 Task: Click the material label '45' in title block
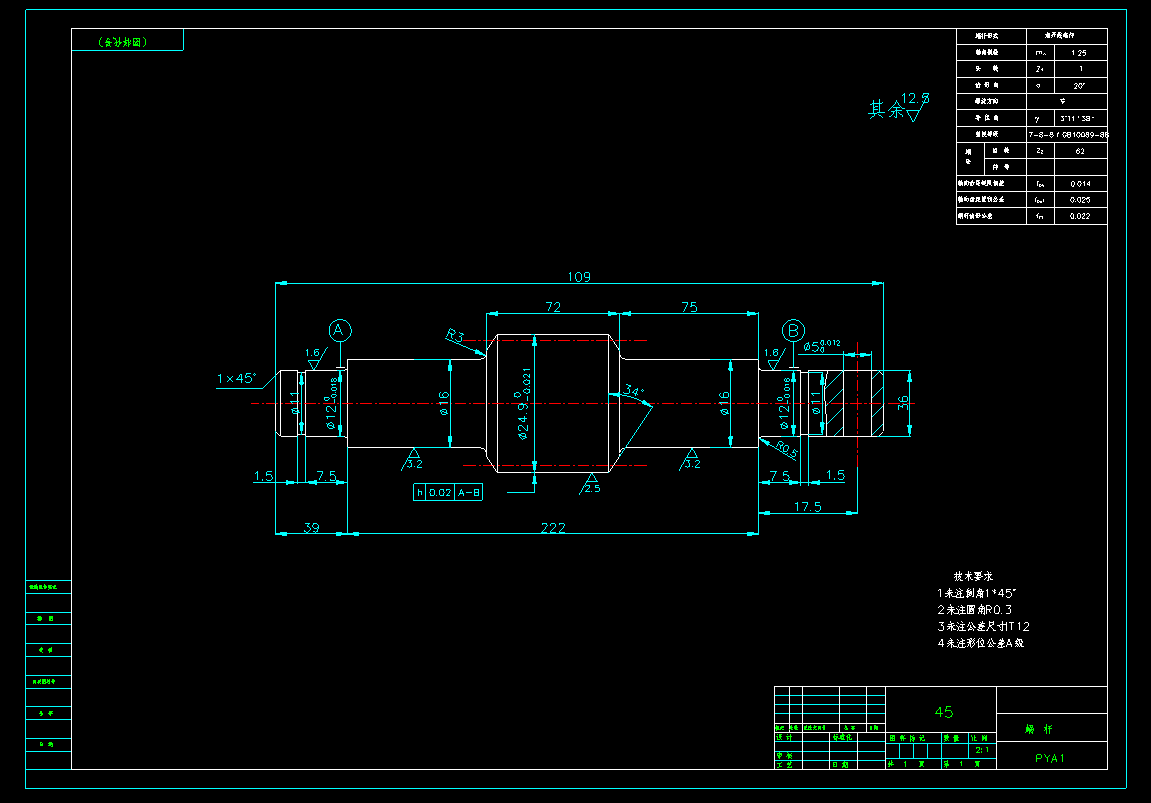(944, 712)
